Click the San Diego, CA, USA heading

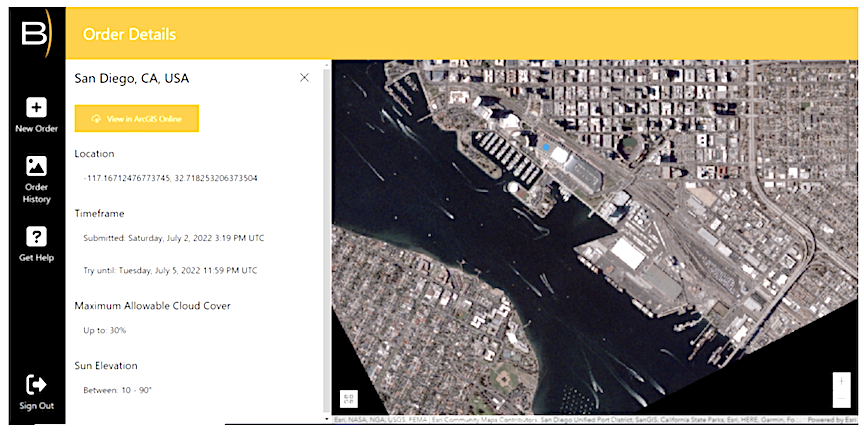[132, 78]
